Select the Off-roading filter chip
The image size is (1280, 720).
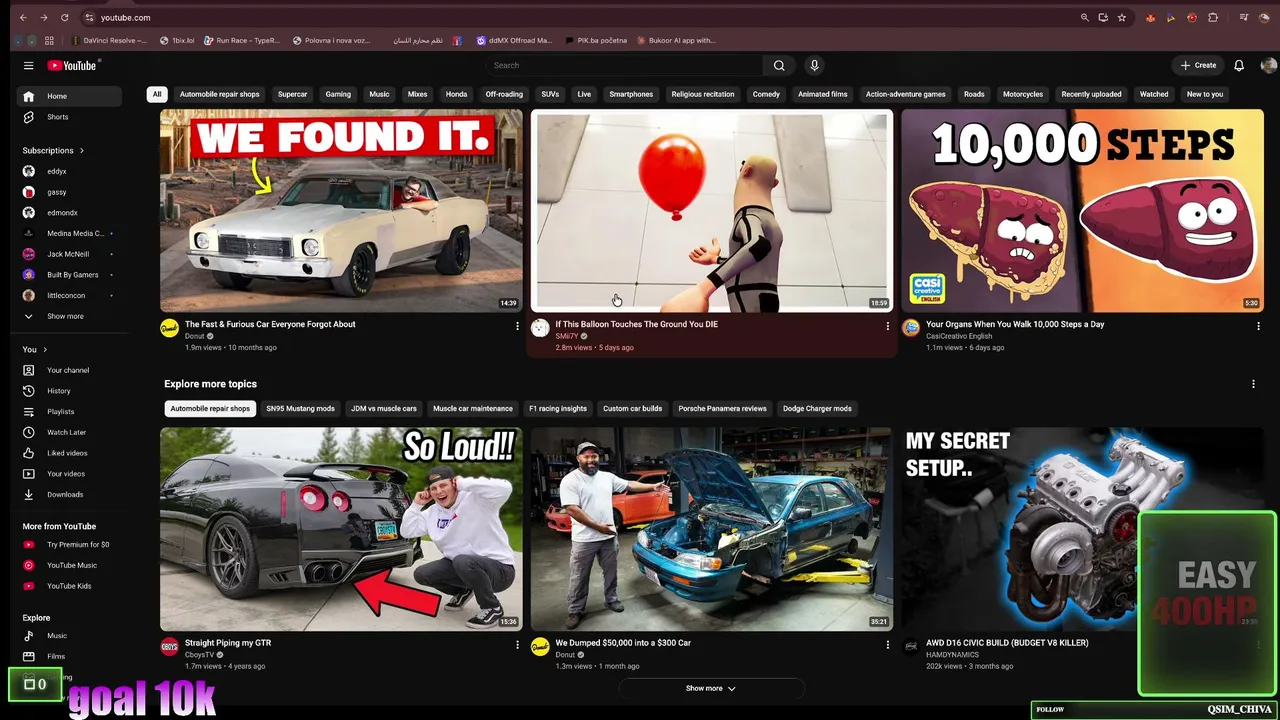(x=504, y=94)
